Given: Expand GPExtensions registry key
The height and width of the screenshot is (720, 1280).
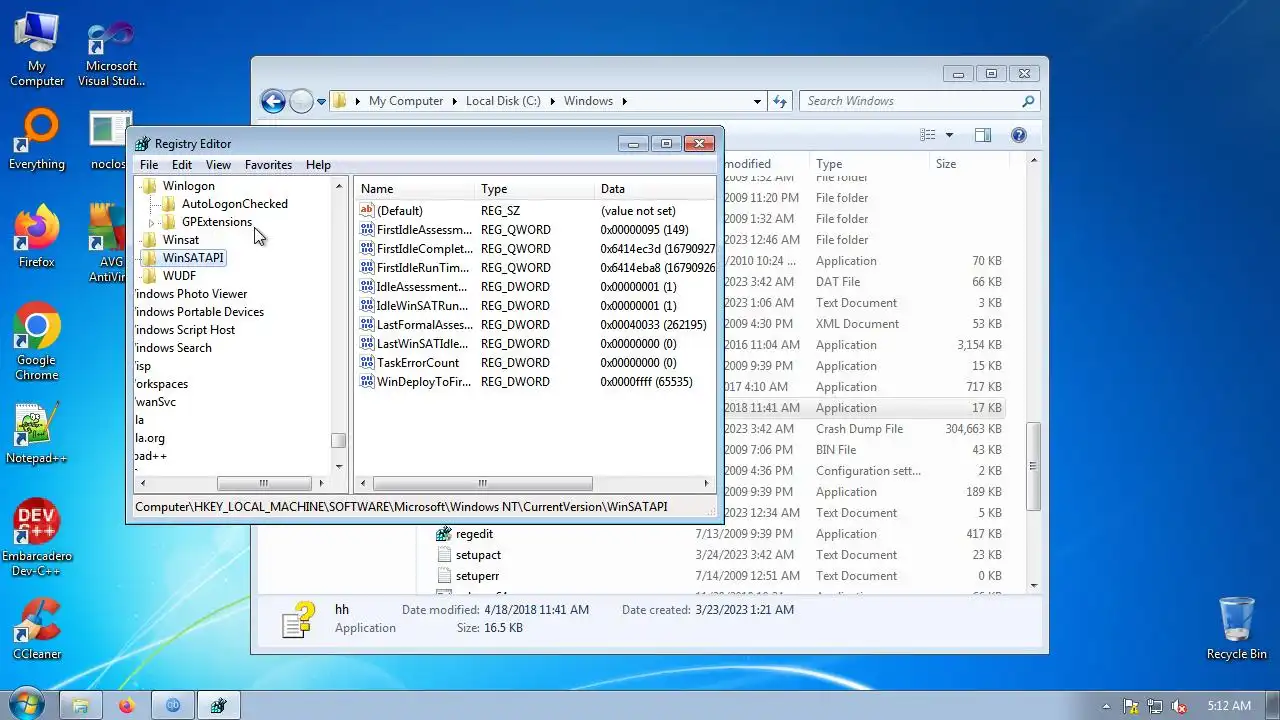Looking at the screenshot, I should (152, 222).
